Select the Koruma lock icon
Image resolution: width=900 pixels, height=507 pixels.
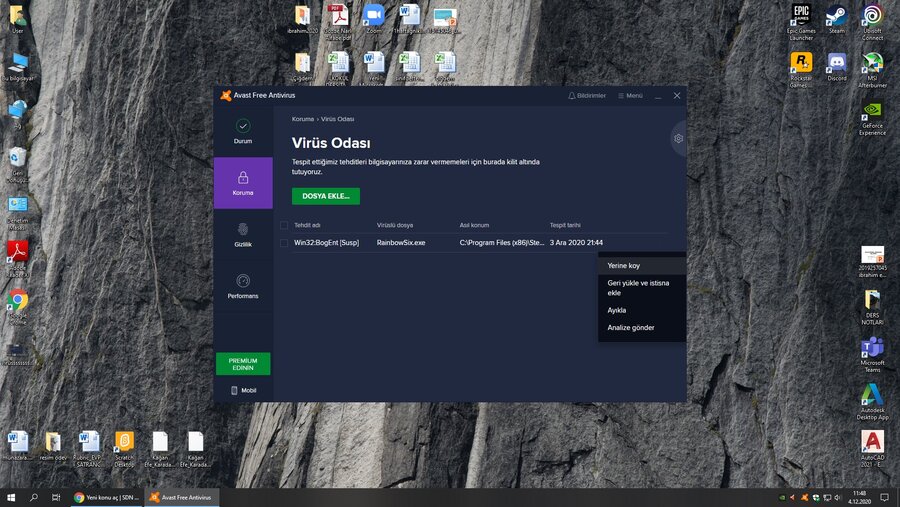(x=243, y=177)
